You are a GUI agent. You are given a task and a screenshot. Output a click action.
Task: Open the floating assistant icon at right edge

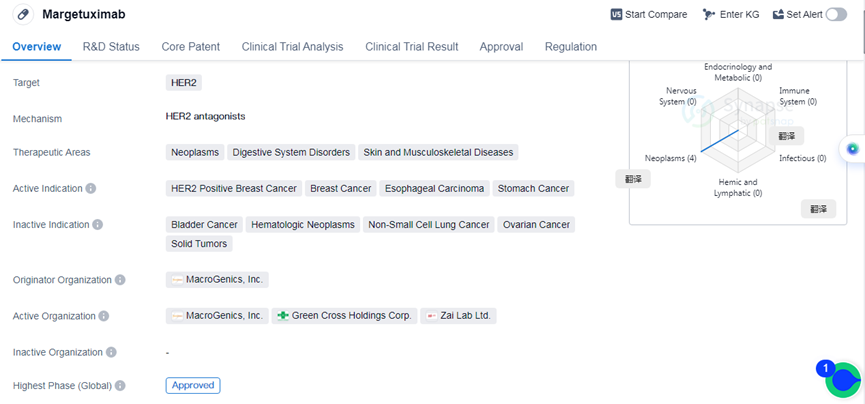click(x=852, y=149)
